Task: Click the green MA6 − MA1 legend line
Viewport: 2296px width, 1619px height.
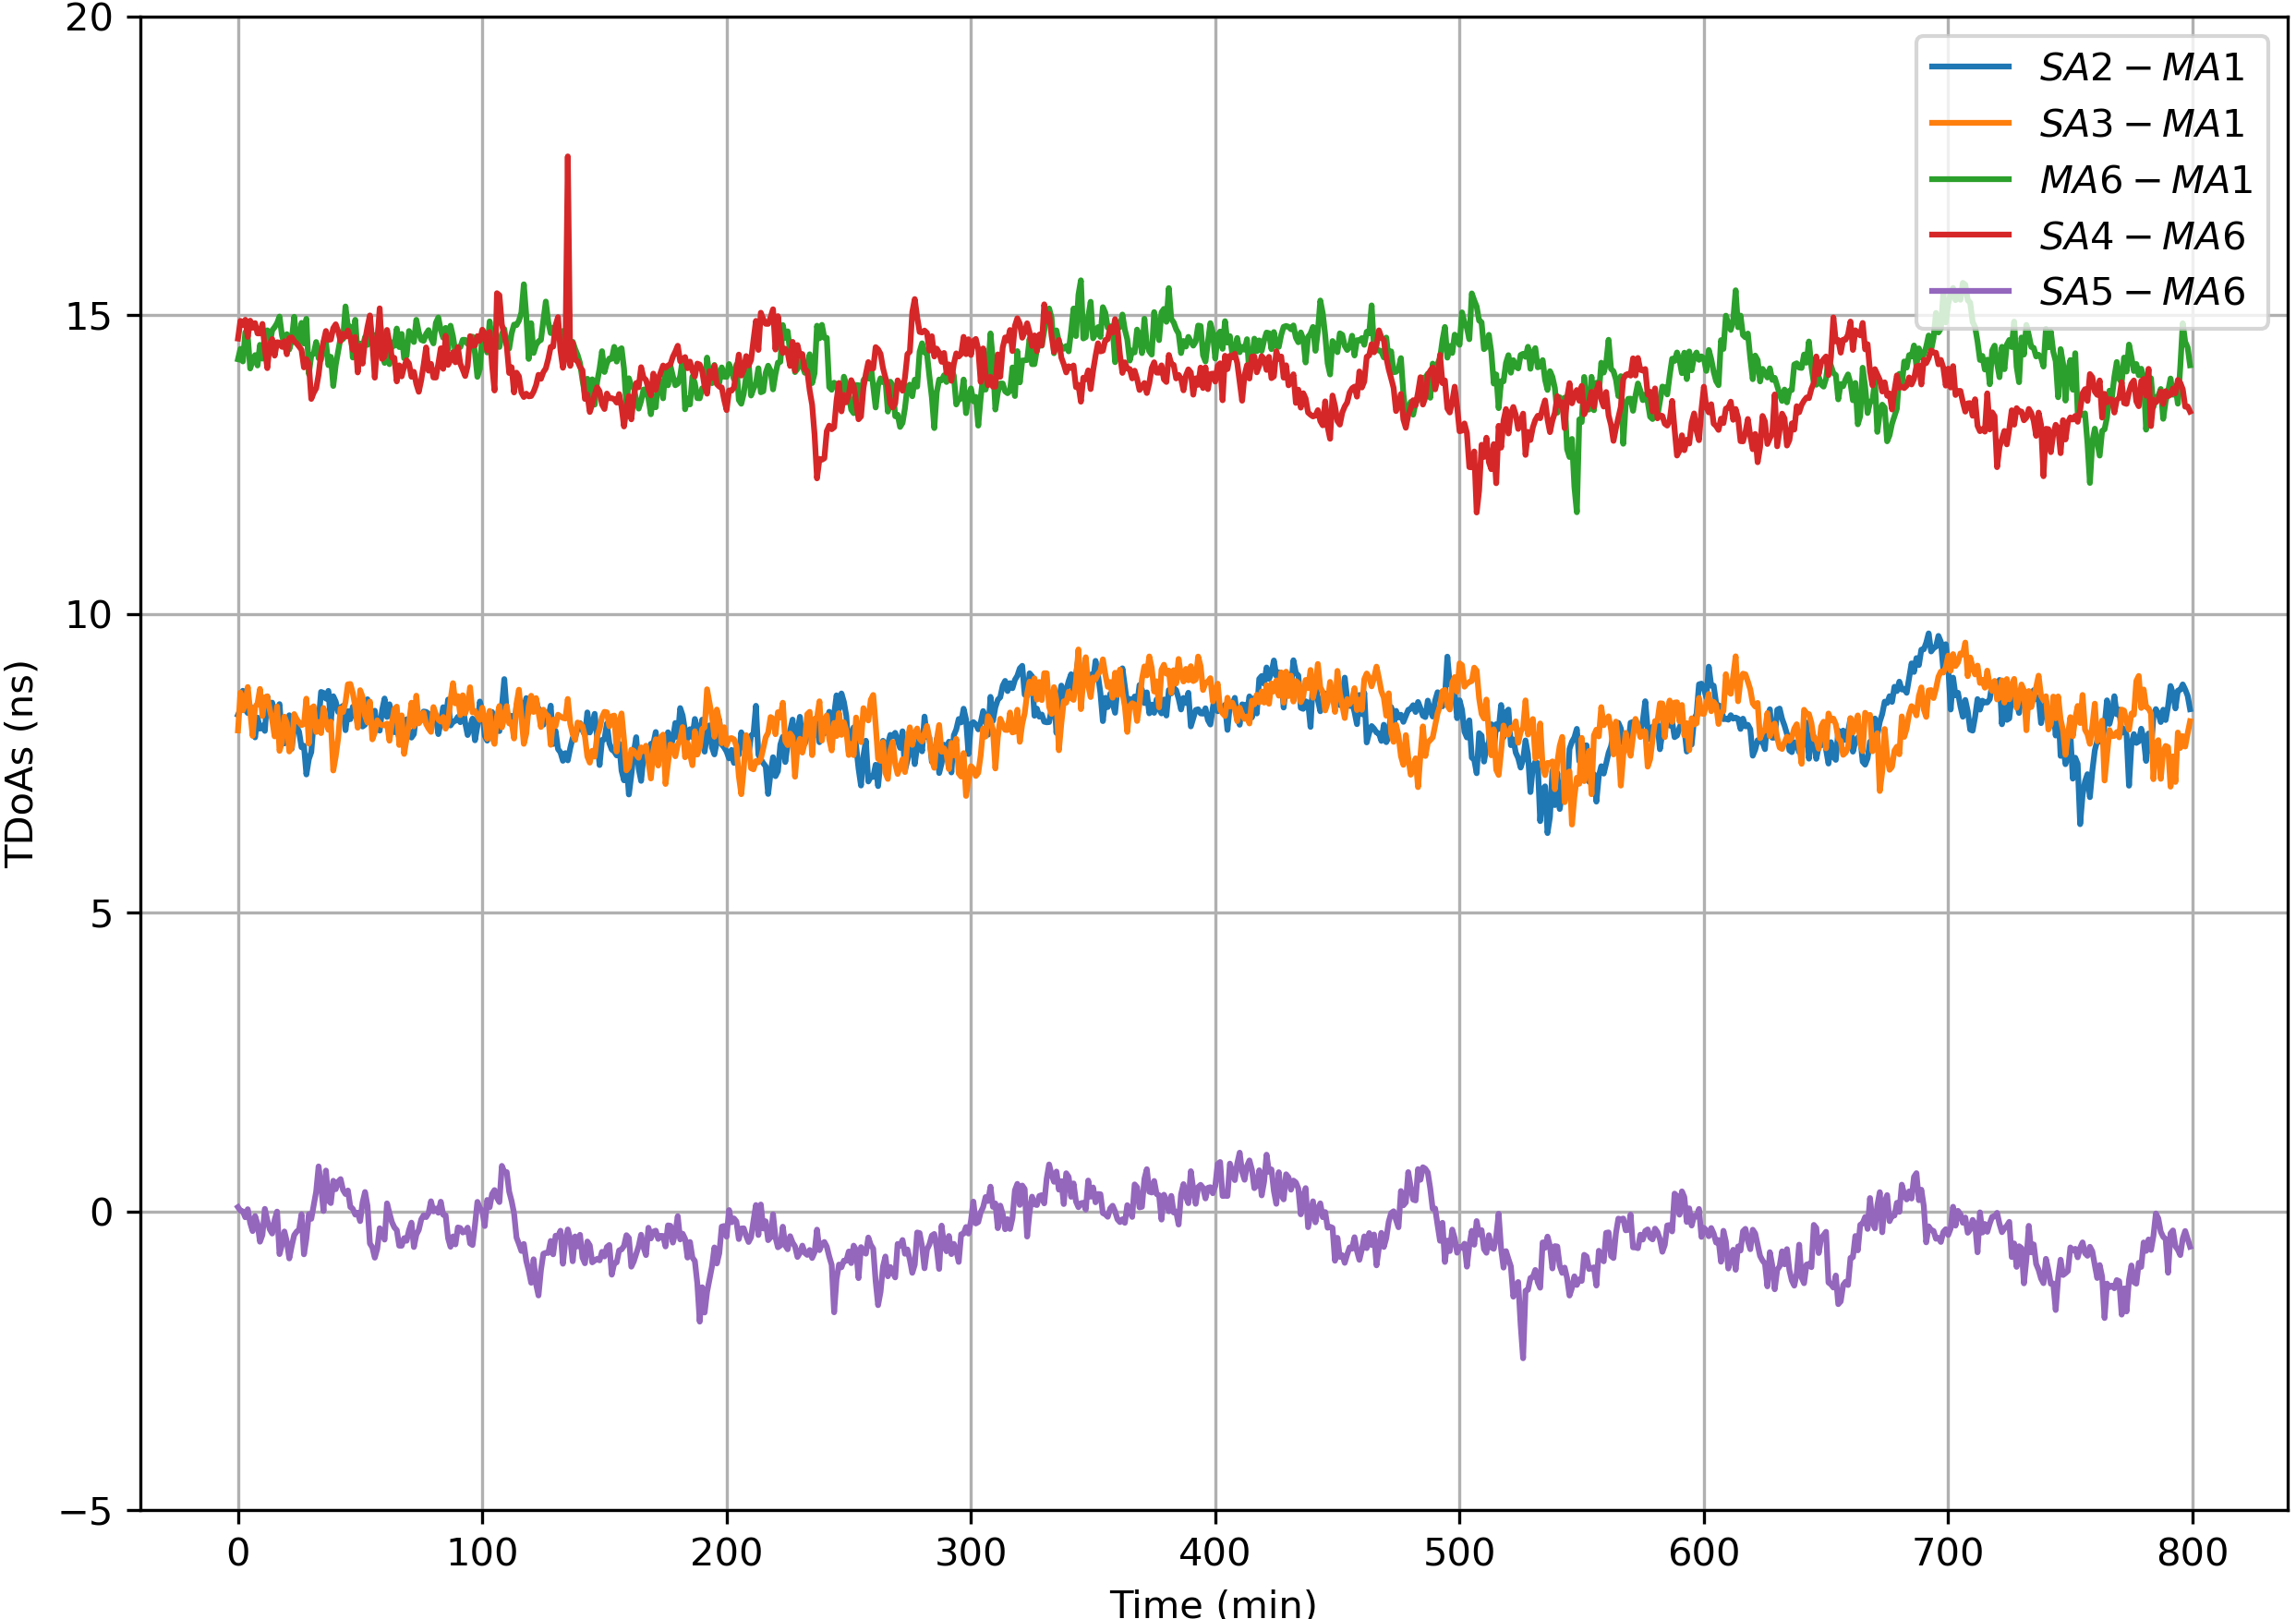Action: click(1969, 180)
